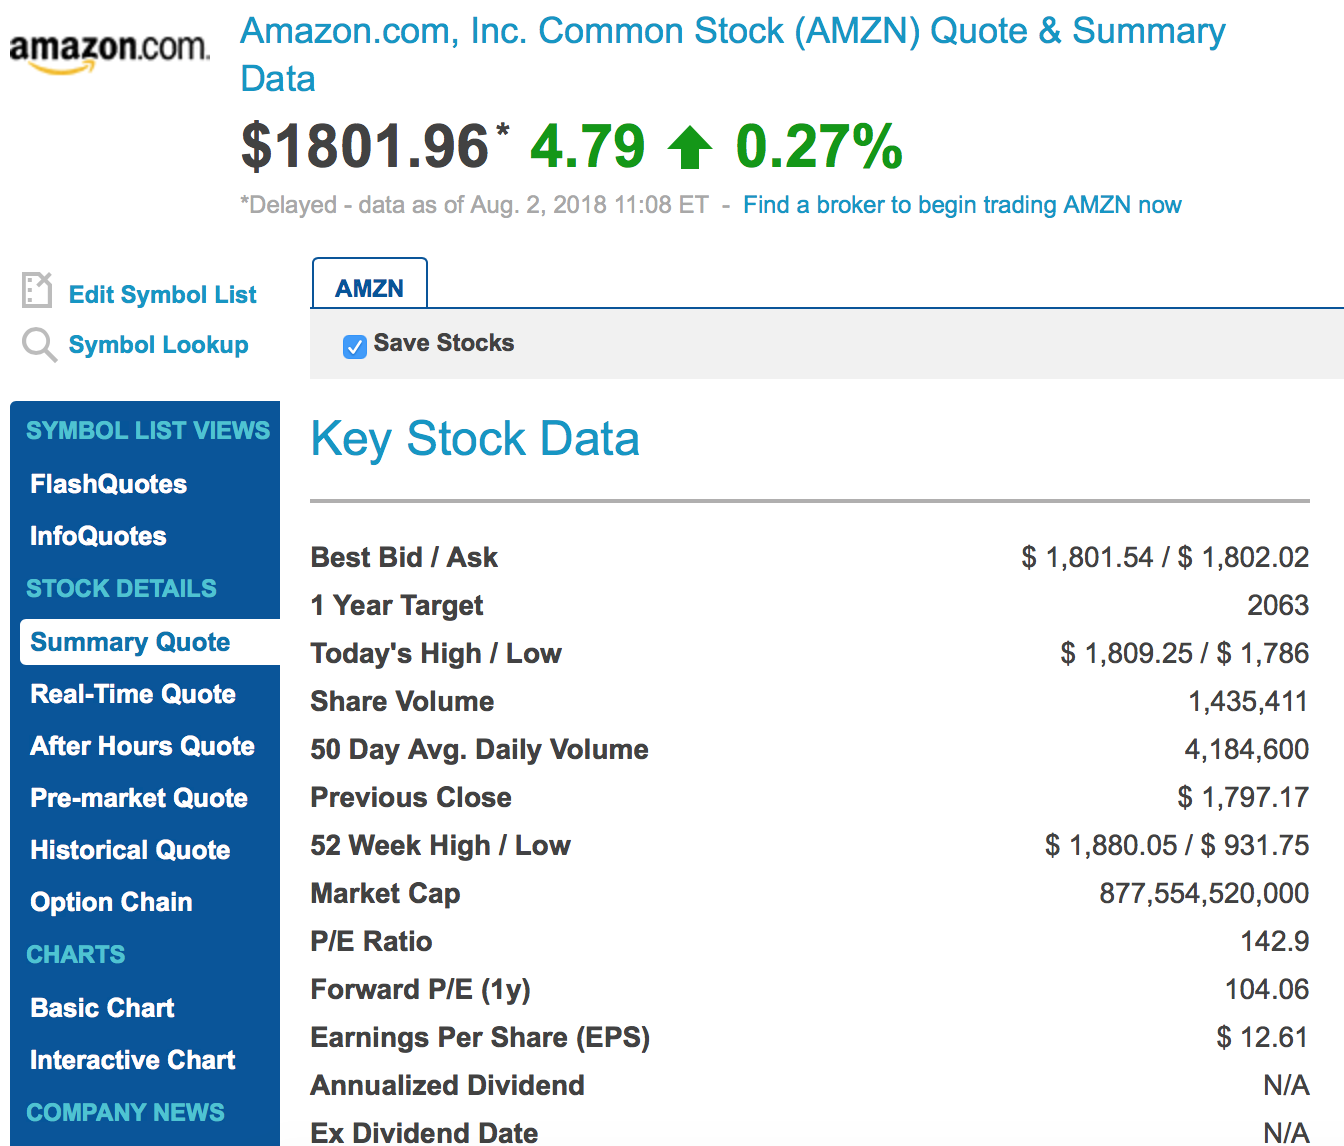This screenshot has width=1344, height=1146.
Task: Click the 104.06 value
Action: pyautogui.click(x=1267, y=989)
